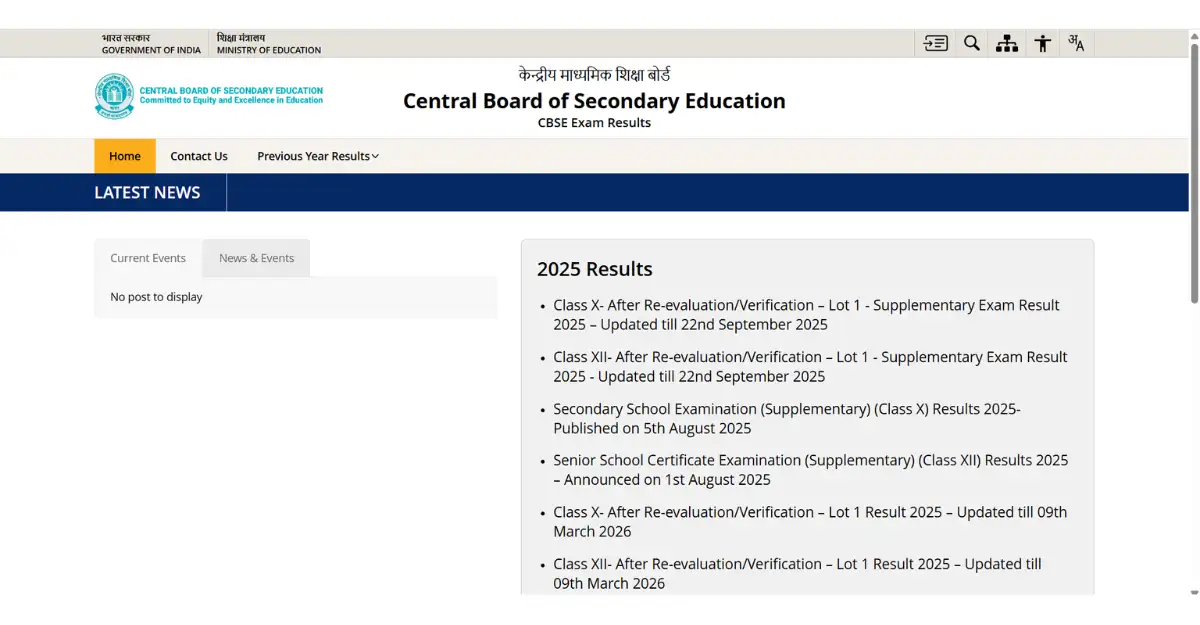Open the Contact Us menu item

tap(199, 156)
